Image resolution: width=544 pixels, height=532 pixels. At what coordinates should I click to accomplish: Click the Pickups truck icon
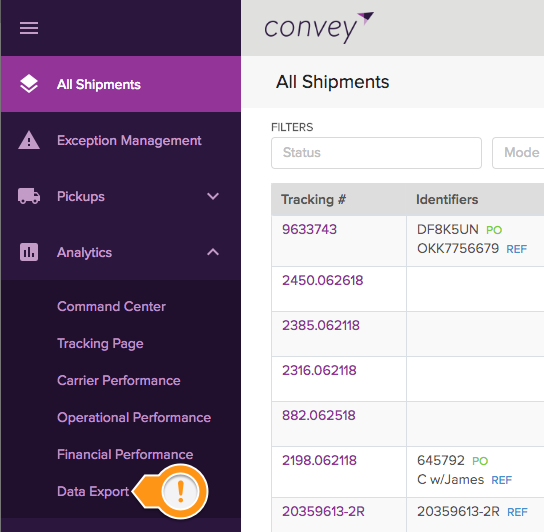[x=29, y=196]
